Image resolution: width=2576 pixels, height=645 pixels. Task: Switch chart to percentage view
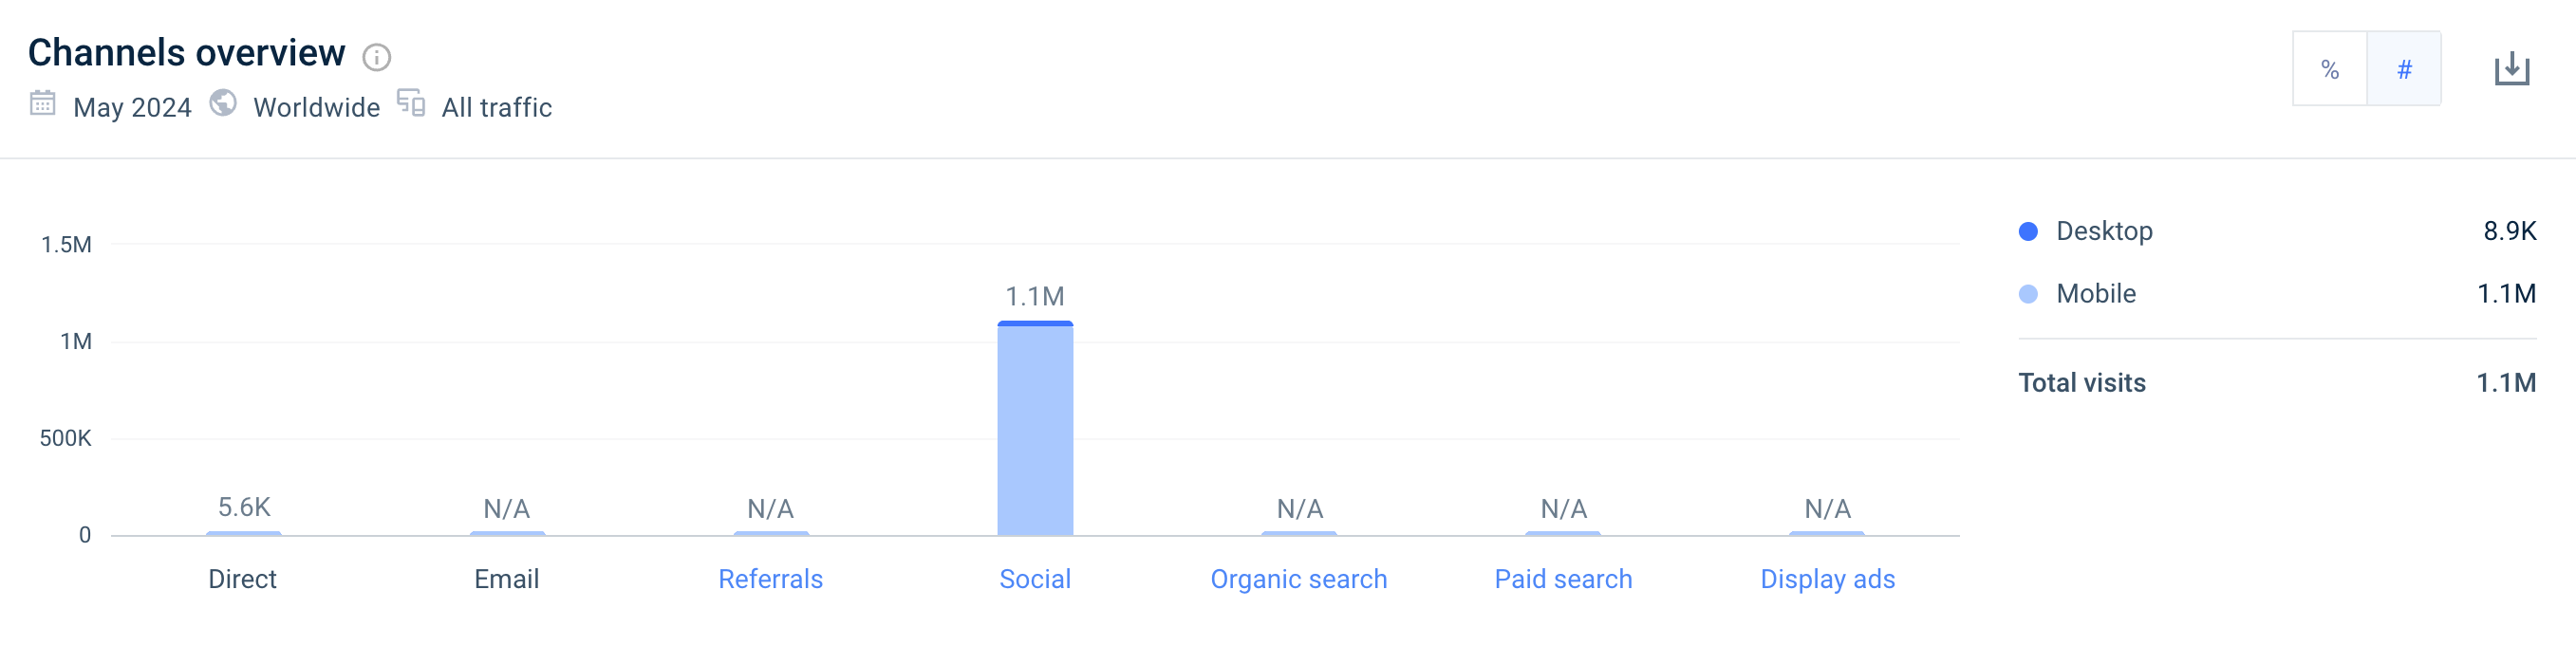click(2330, 69)
